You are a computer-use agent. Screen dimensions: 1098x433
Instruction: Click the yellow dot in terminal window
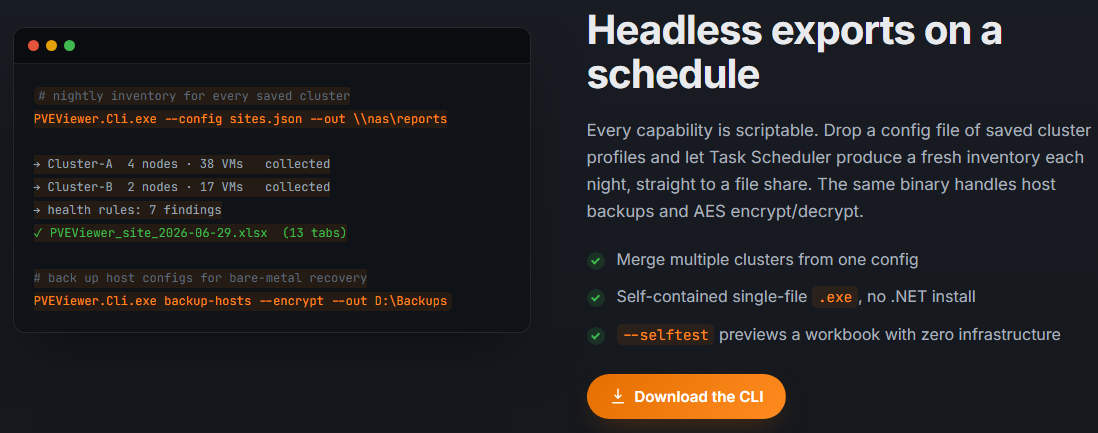(51, 46)
